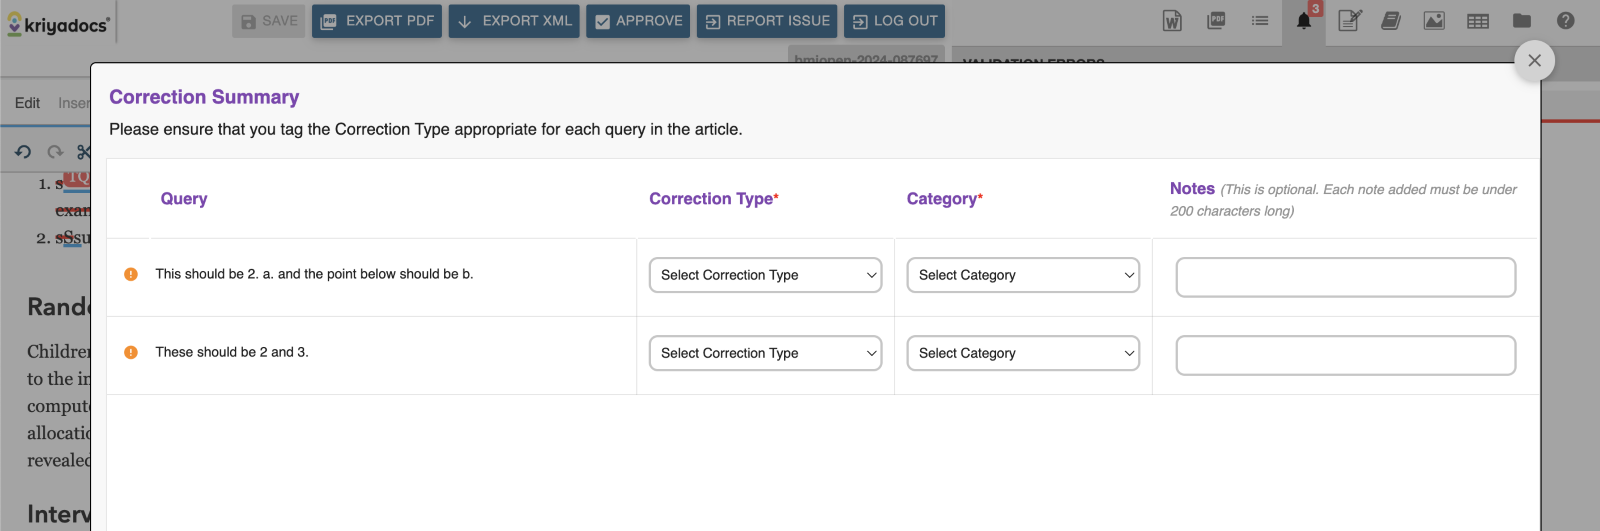
Task: Click the Category column header
Action: 945,198
